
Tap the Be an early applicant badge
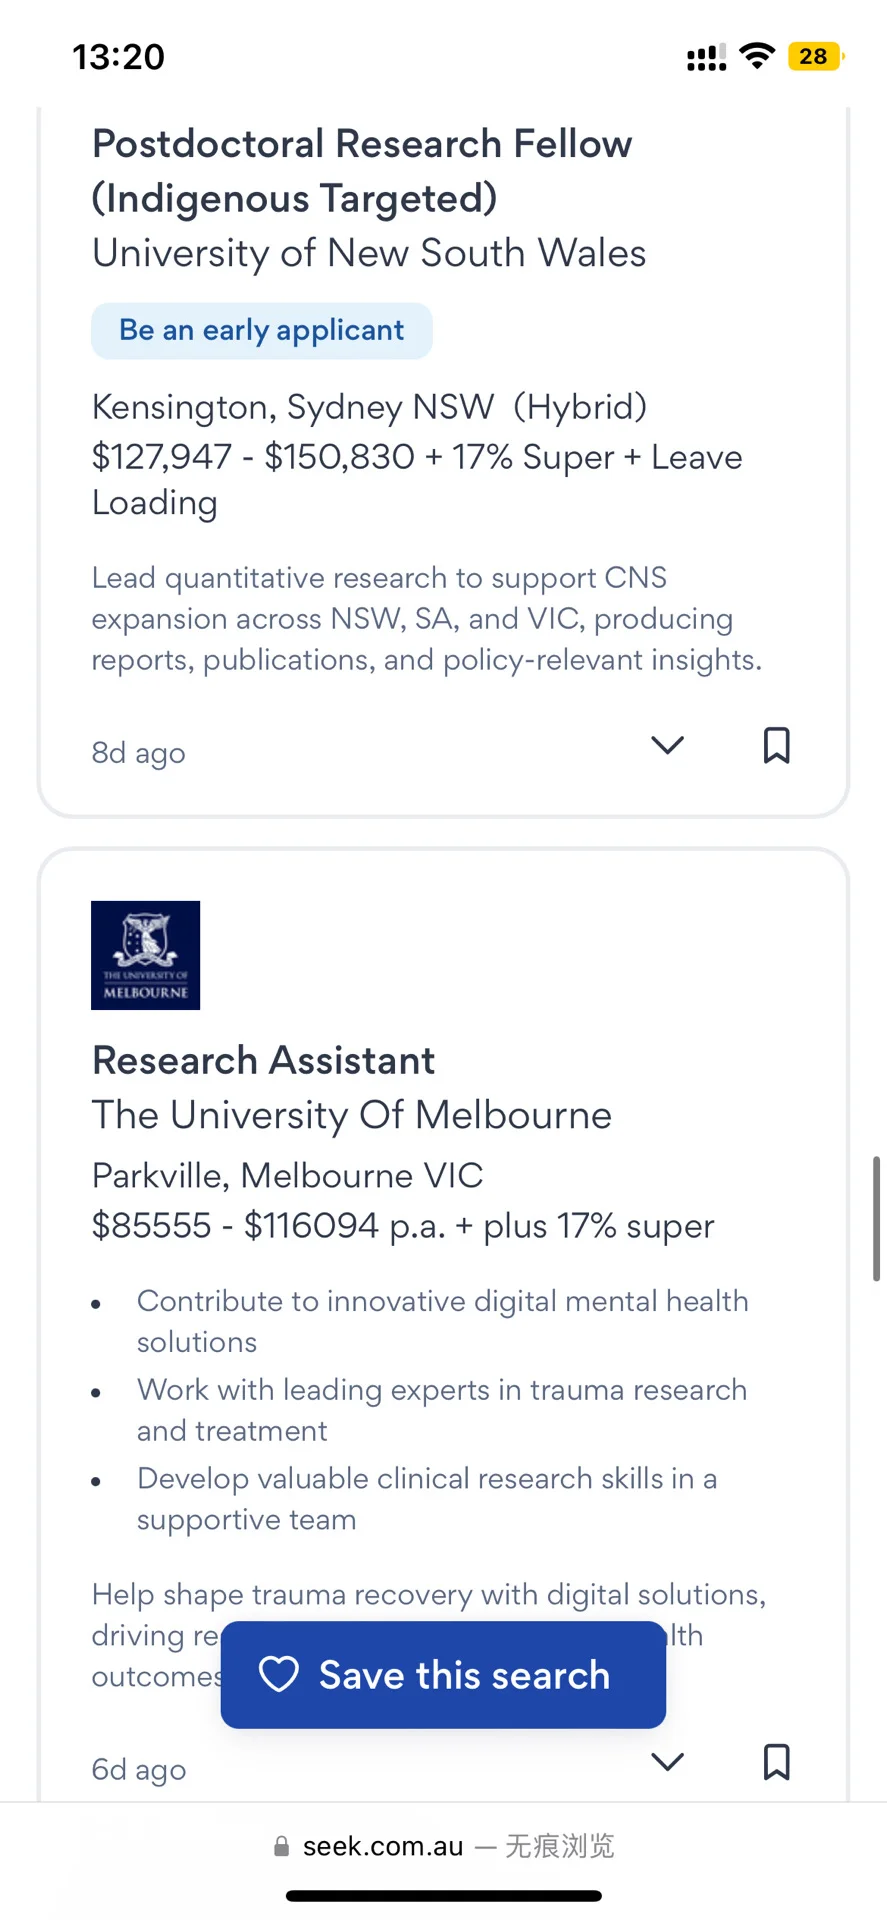click(x=262, y=331)
